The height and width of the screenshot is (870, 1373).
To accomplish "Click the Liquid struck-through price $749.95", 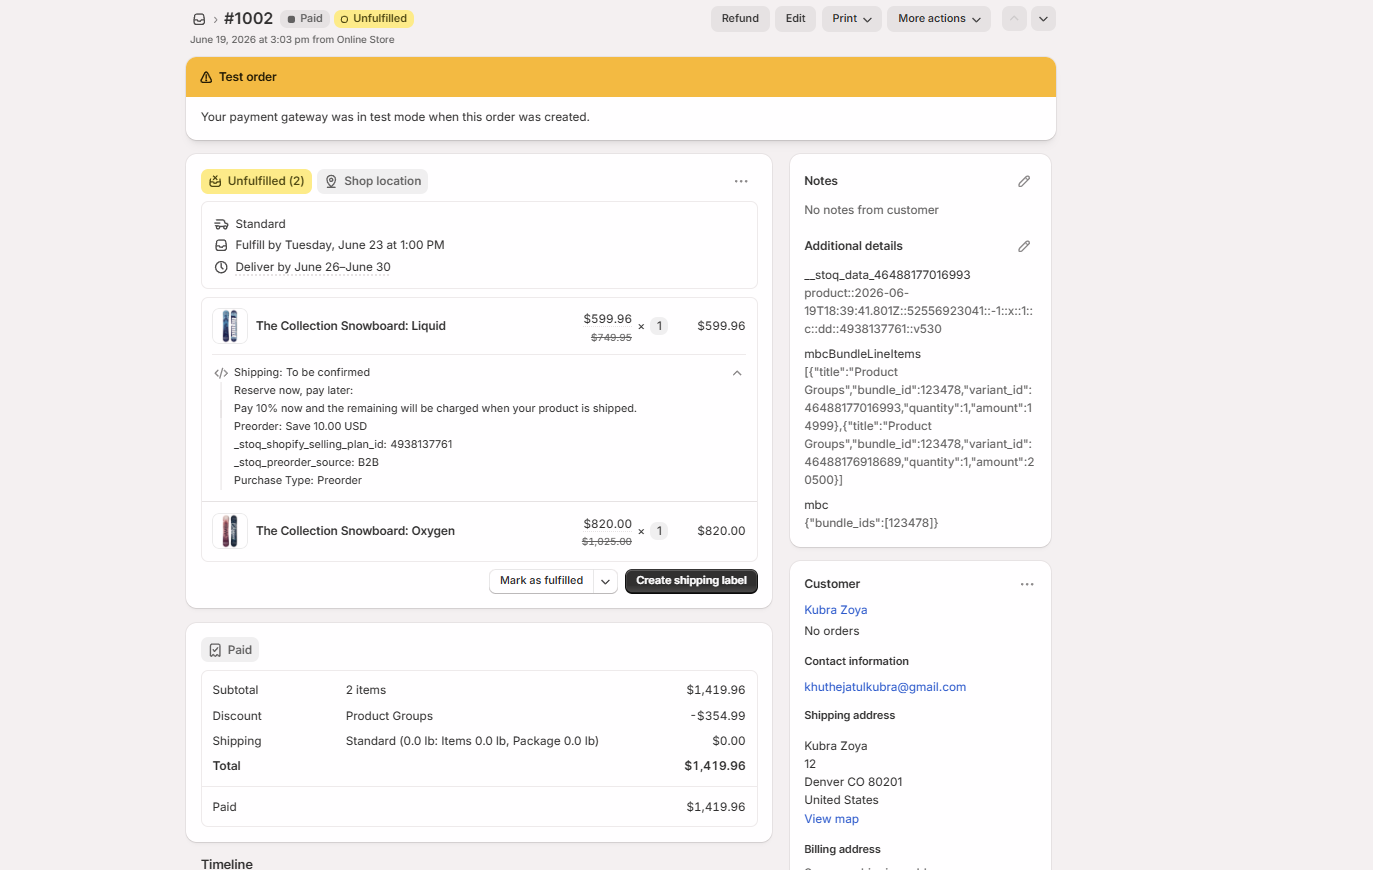I will [611, 338].
